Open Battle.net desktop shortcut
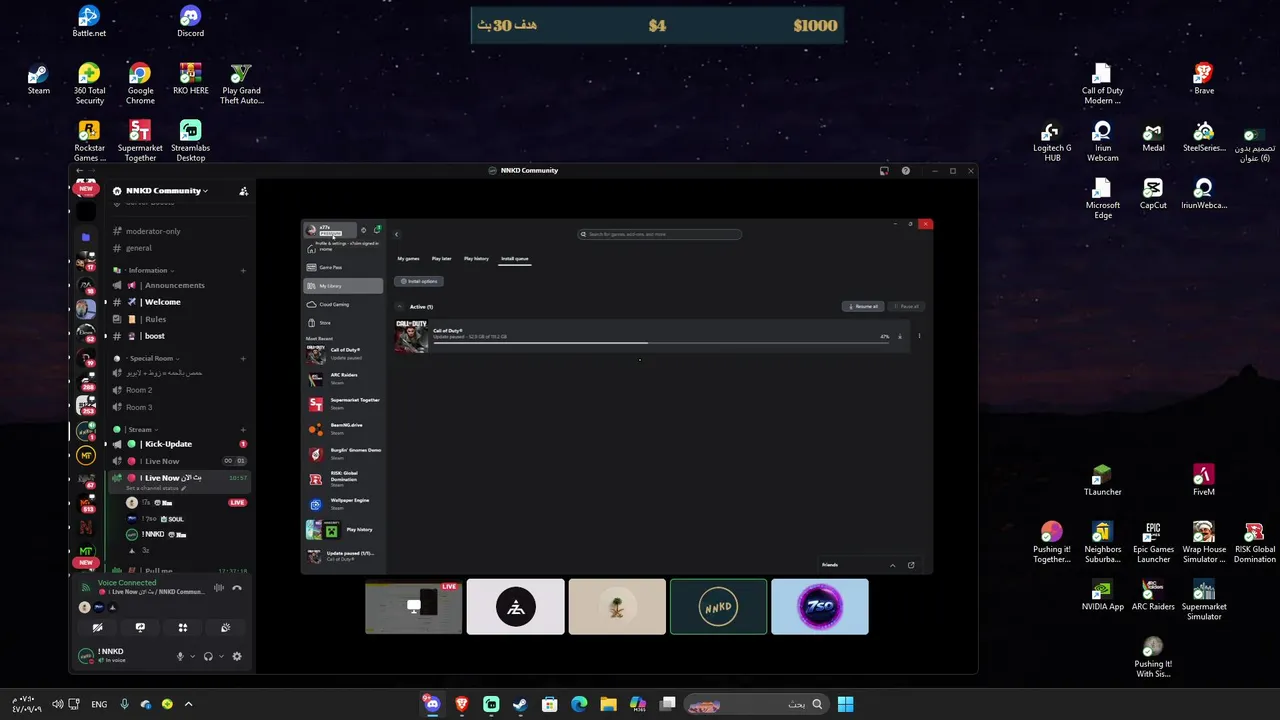The image size is (1280, 720). click(89, 21)
